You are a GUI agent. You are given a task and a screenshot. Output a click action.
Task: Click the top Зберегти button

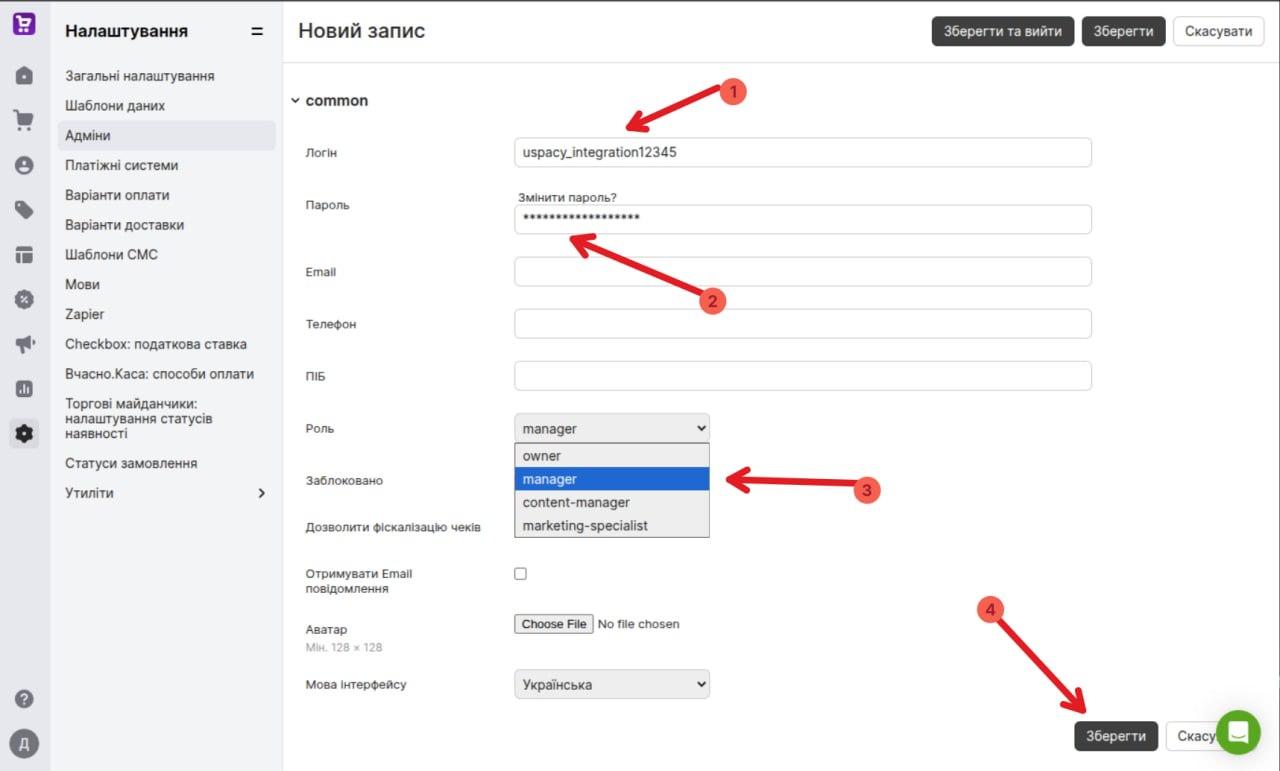1123,31
